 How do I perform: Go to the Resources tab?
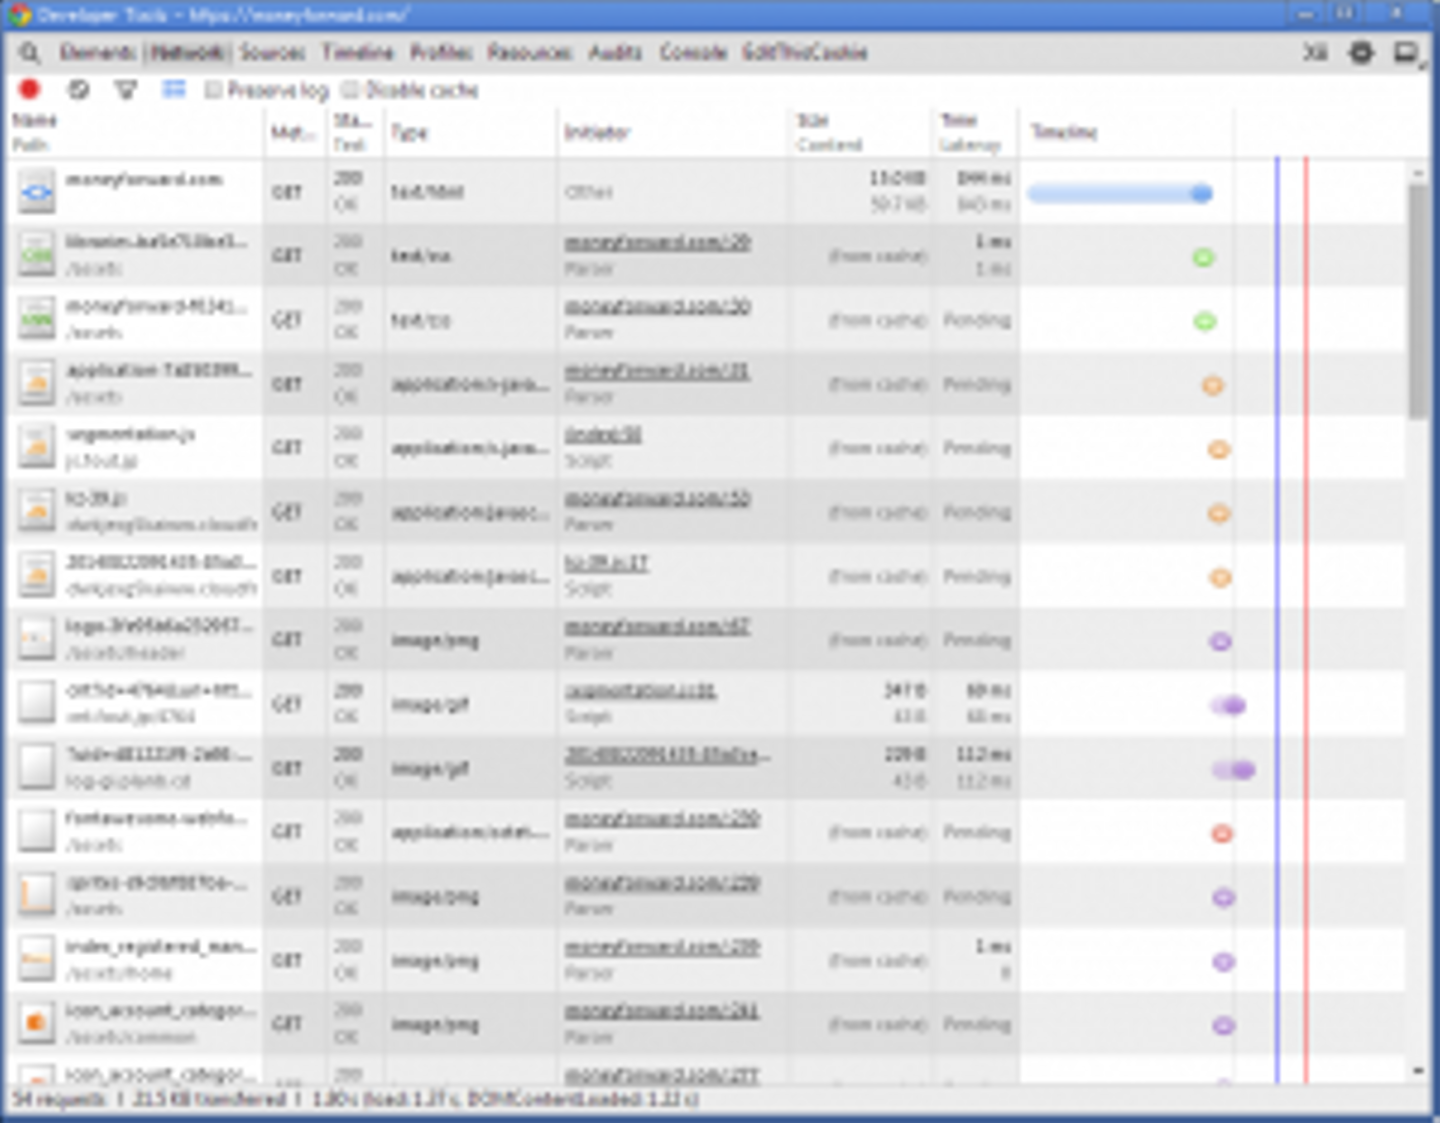530,52
